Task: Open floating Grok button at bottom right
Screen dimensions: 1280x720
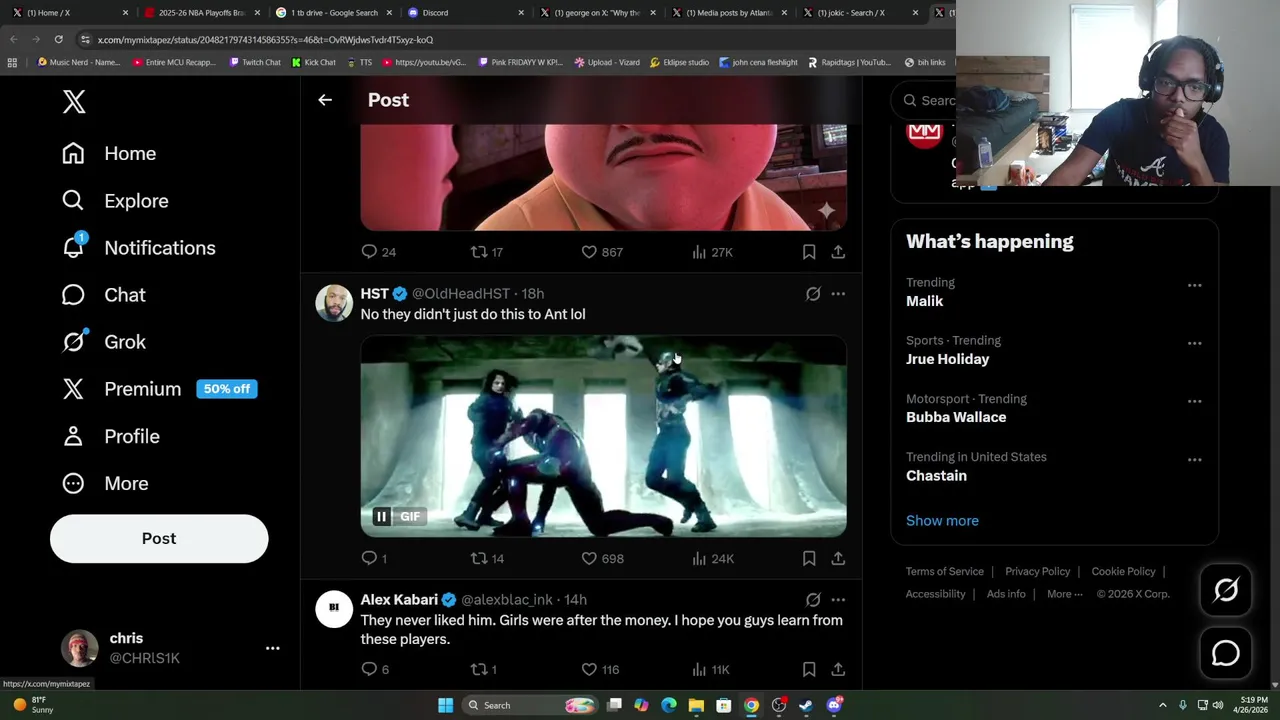Action: point(1226,590)
